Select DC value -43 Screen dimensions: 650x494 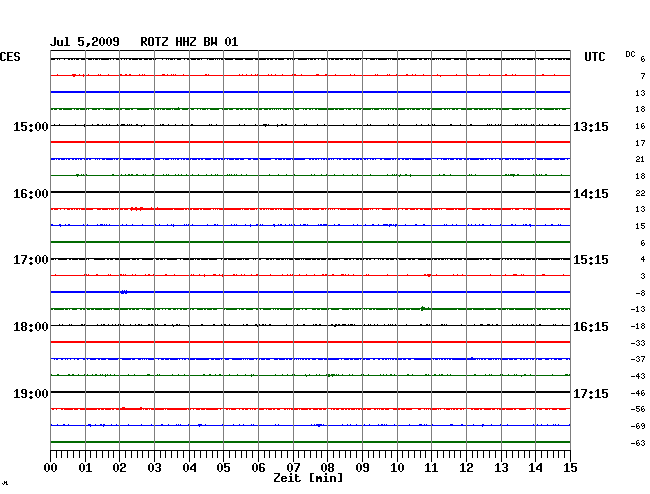point(638,376)
